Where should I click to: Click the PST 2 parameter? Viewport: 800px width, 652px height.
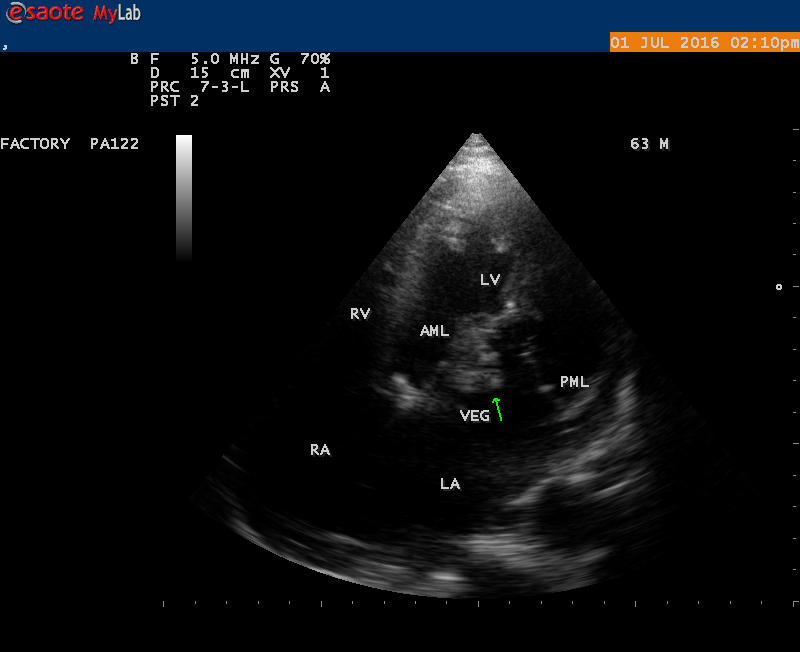(174, 101)
